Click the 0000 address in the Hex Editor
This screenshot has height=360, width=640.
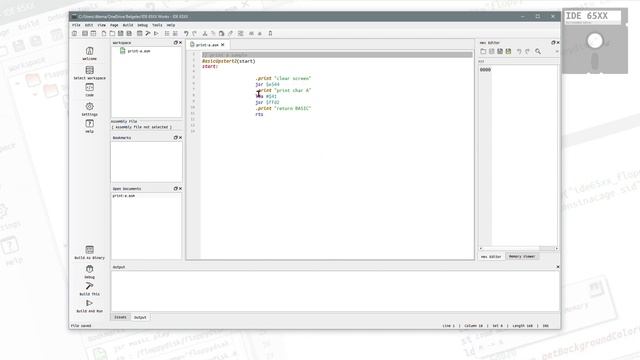pyautogui.click(x=485, y=70)
